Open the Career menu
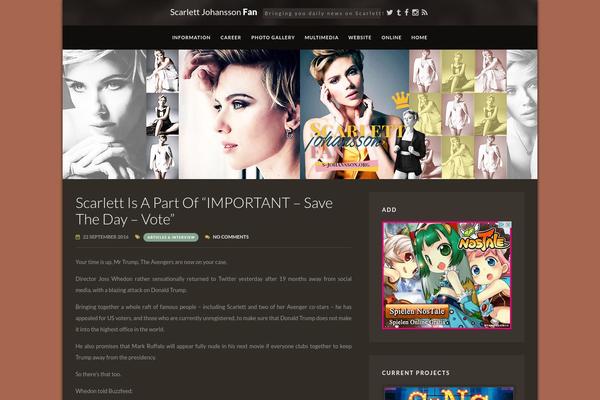 tap(231, 38)
